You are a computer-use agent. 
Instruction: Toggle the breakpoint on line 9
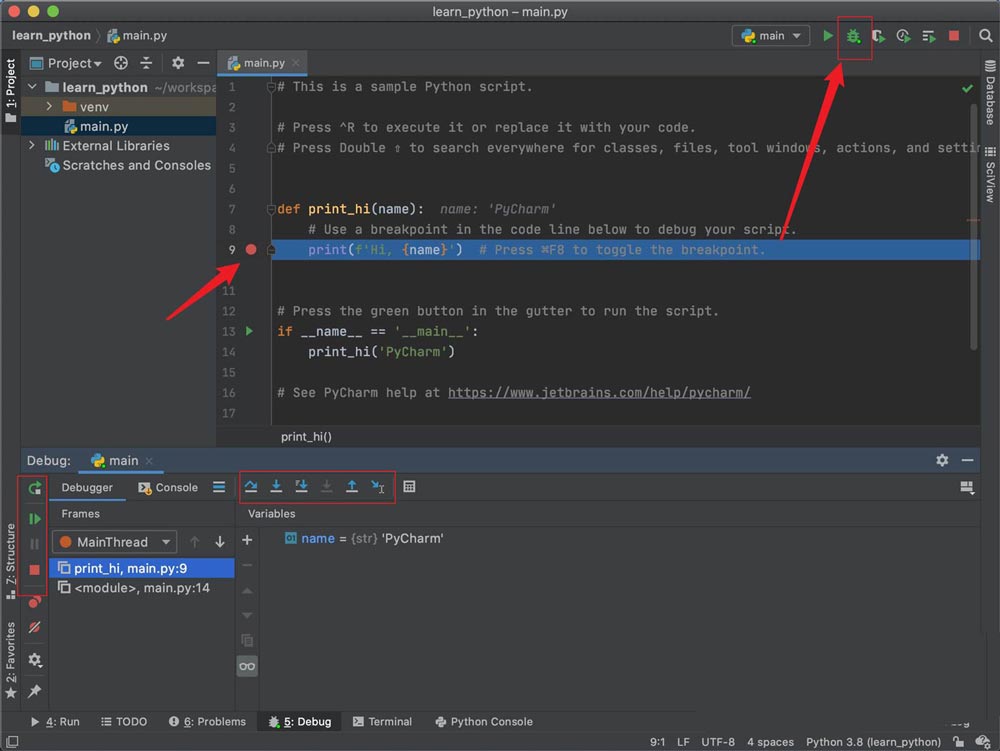point(251,249)
